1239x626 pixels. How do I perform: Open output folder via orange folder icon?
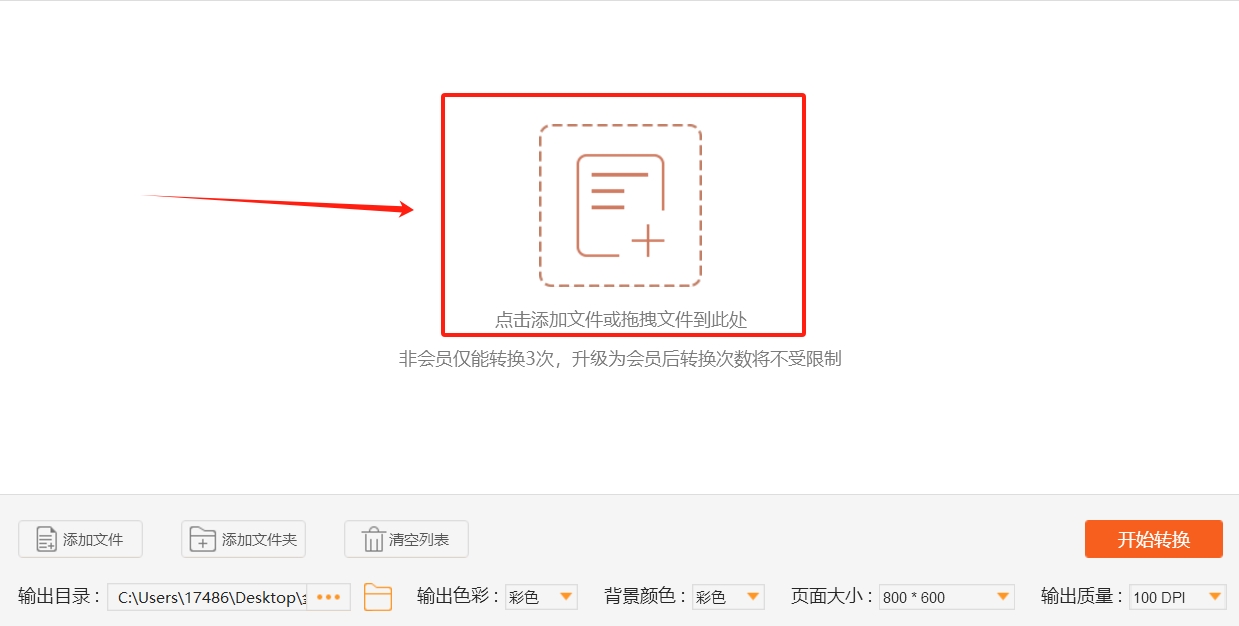(377, 596)
